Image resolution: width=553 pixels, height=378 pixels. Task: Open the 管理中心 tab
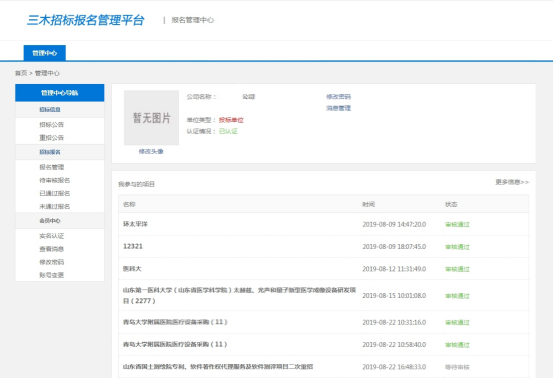coord(44,53)
